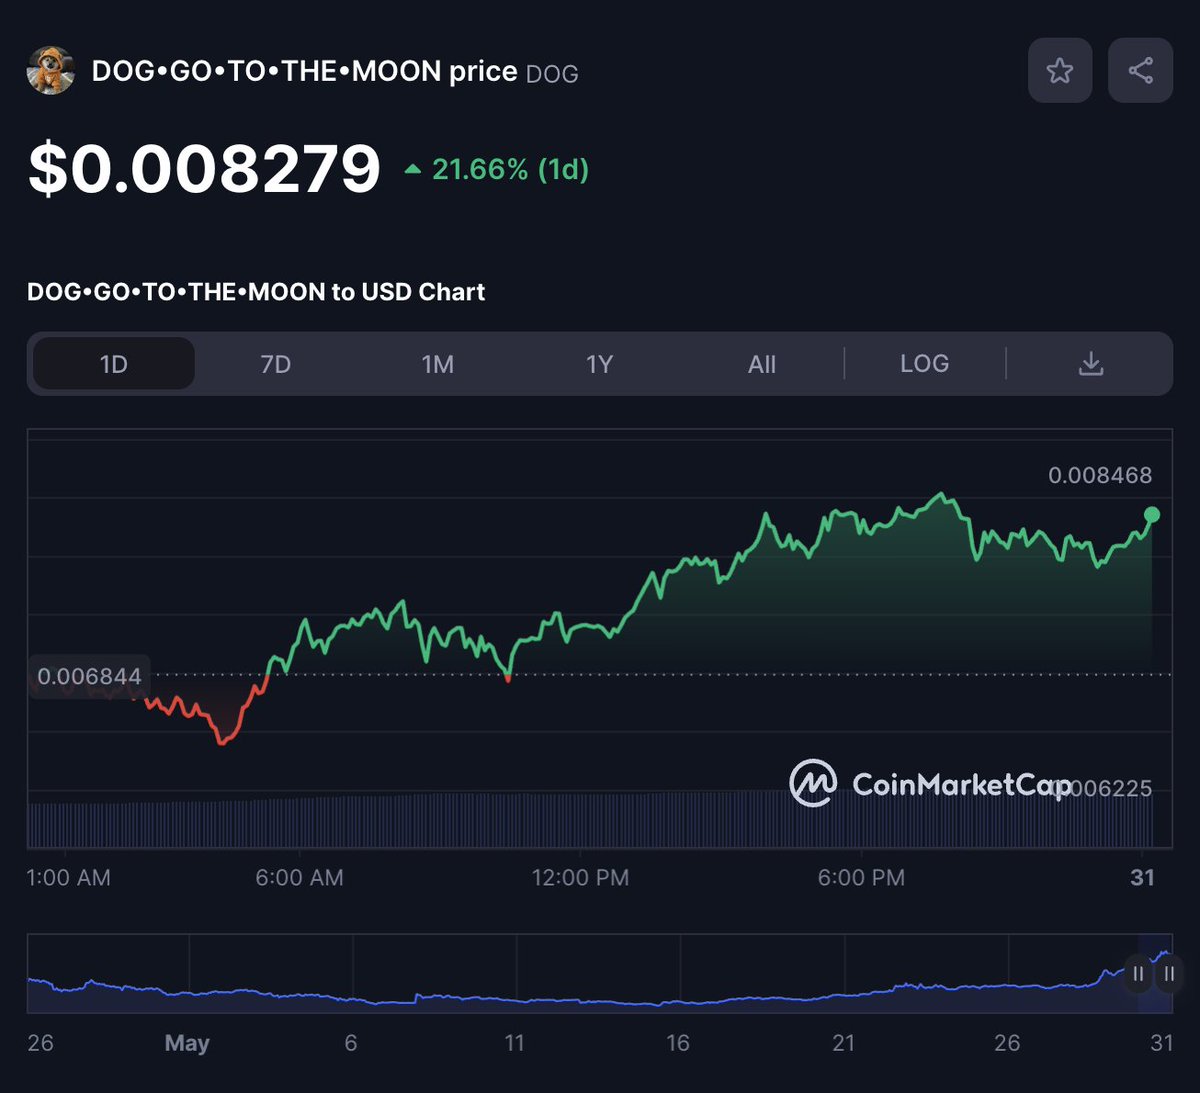The image size is (1200, 1093).
Task: Click the 0.008468 high price label
Action: tap(1100, 476)
